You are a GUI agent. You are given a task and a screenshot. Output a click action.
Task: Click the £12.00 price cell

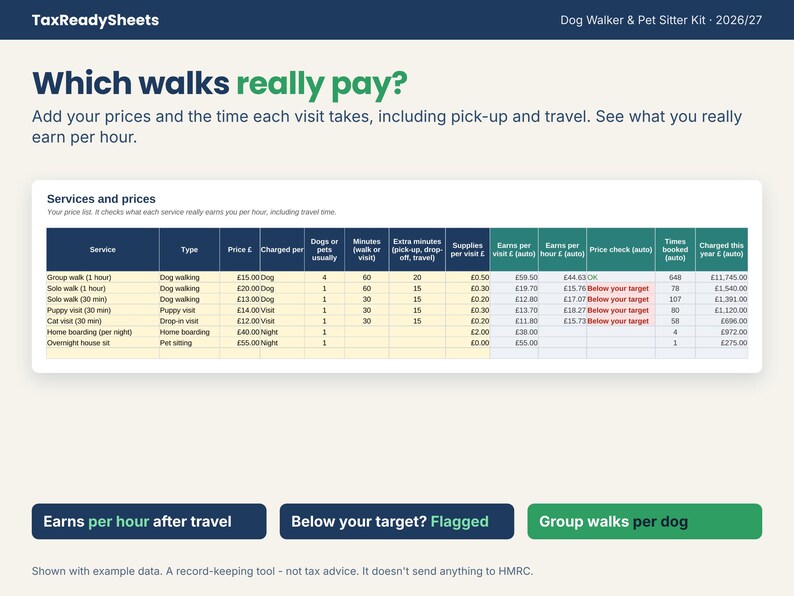tap(240, 321)
